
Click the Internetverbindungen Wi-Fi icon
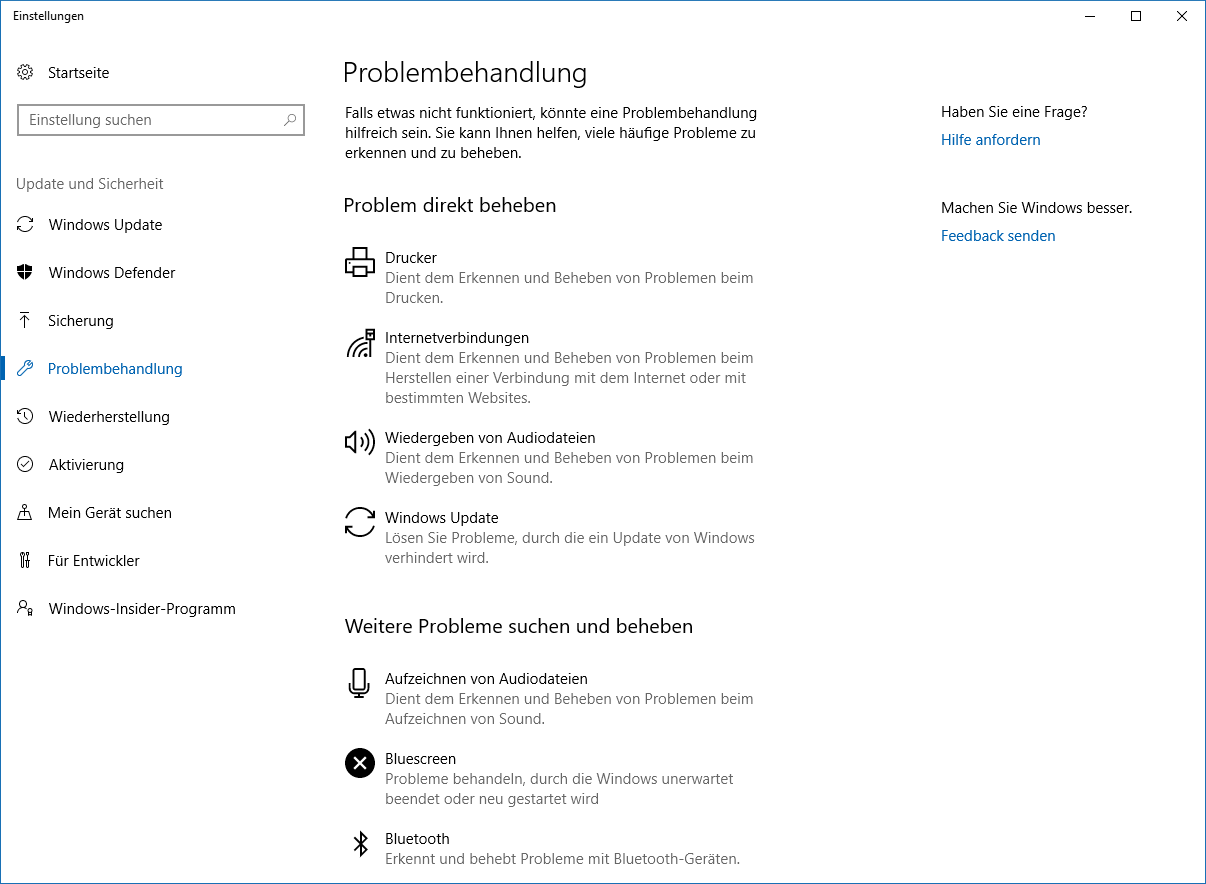360,343
